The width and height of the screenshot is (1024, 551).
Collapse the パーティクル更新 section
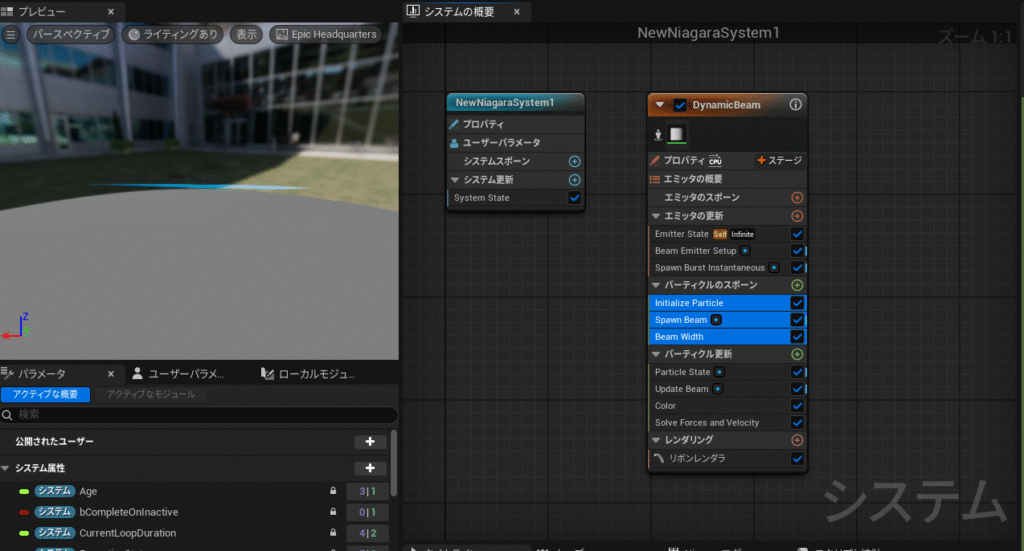click(656, 354)
